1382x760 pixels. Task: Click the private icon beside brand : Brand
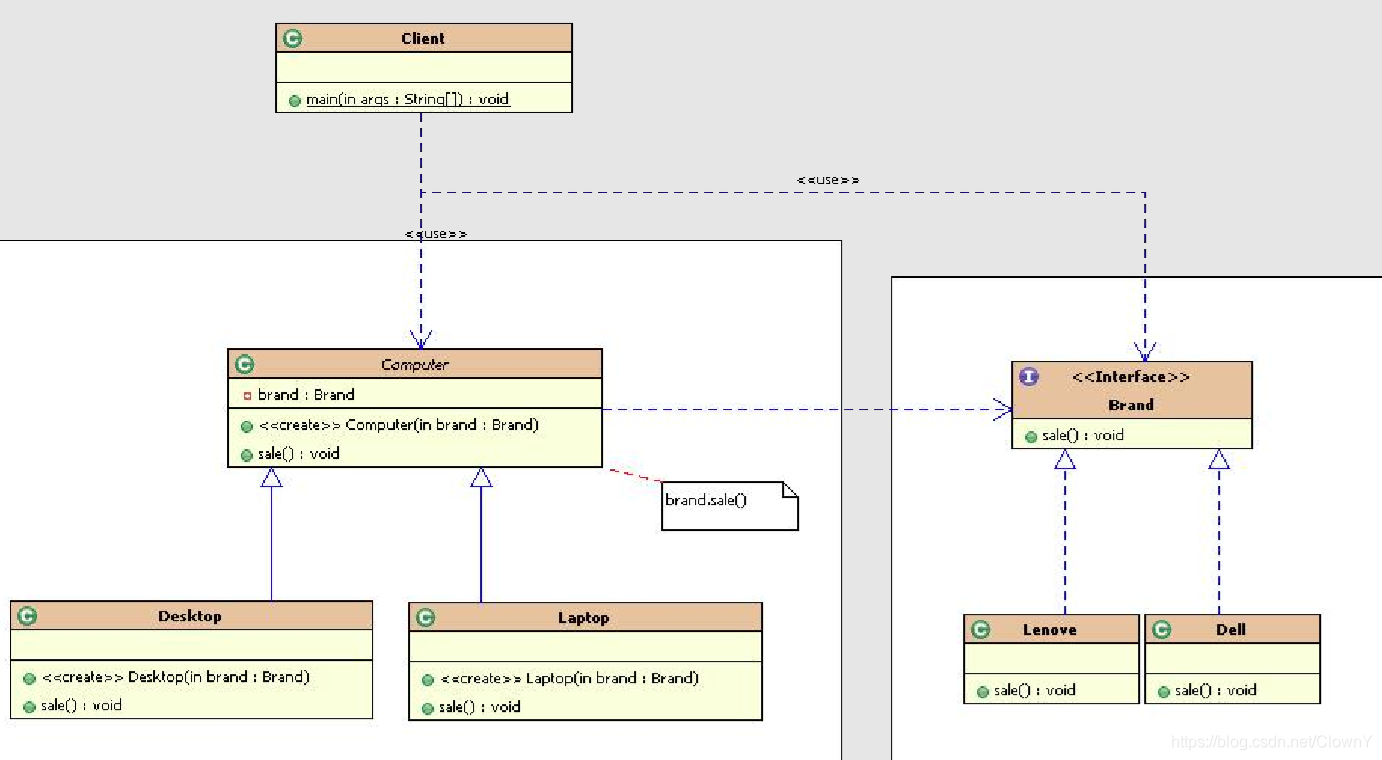click(x=247, y=396)
